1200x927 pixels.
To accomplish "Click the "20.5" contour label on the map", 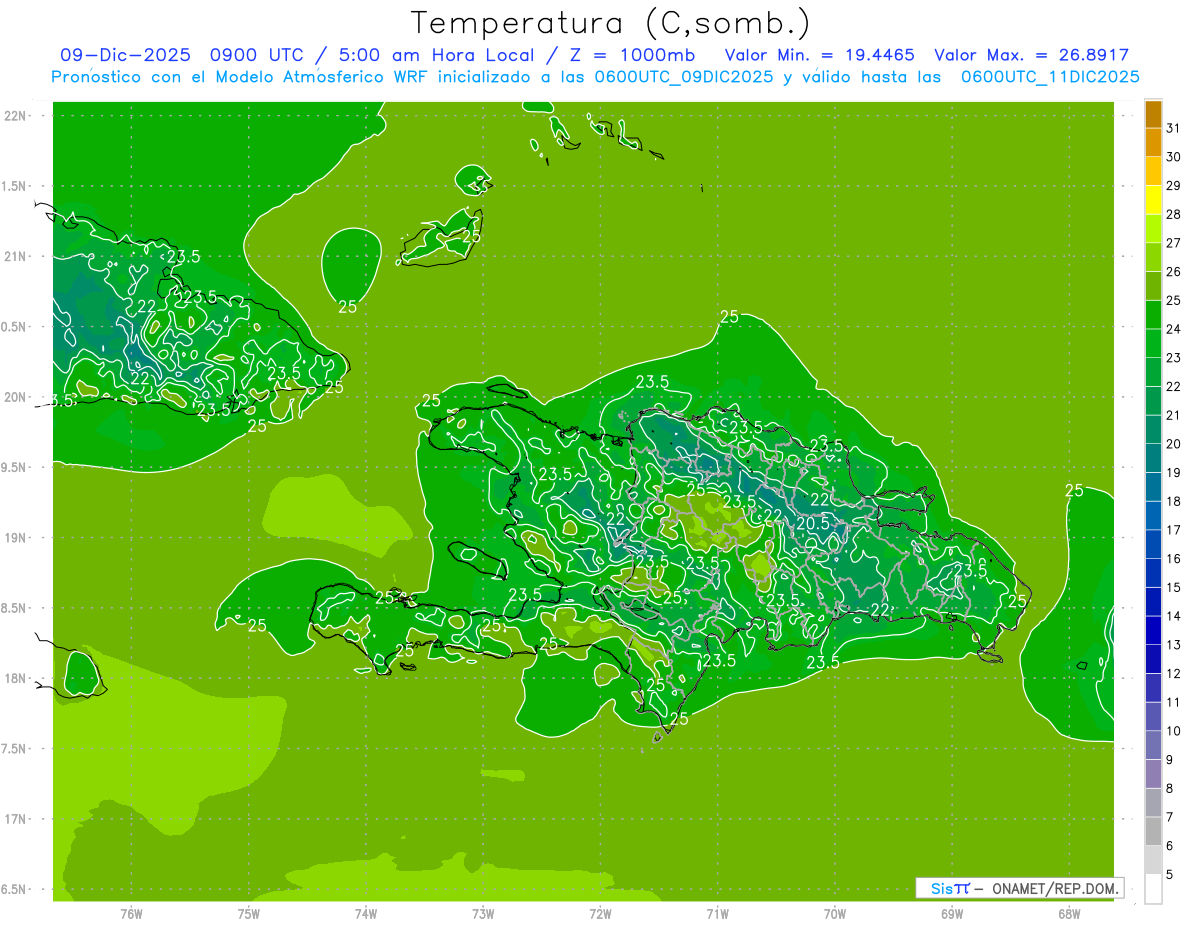I will click(813, 523).
